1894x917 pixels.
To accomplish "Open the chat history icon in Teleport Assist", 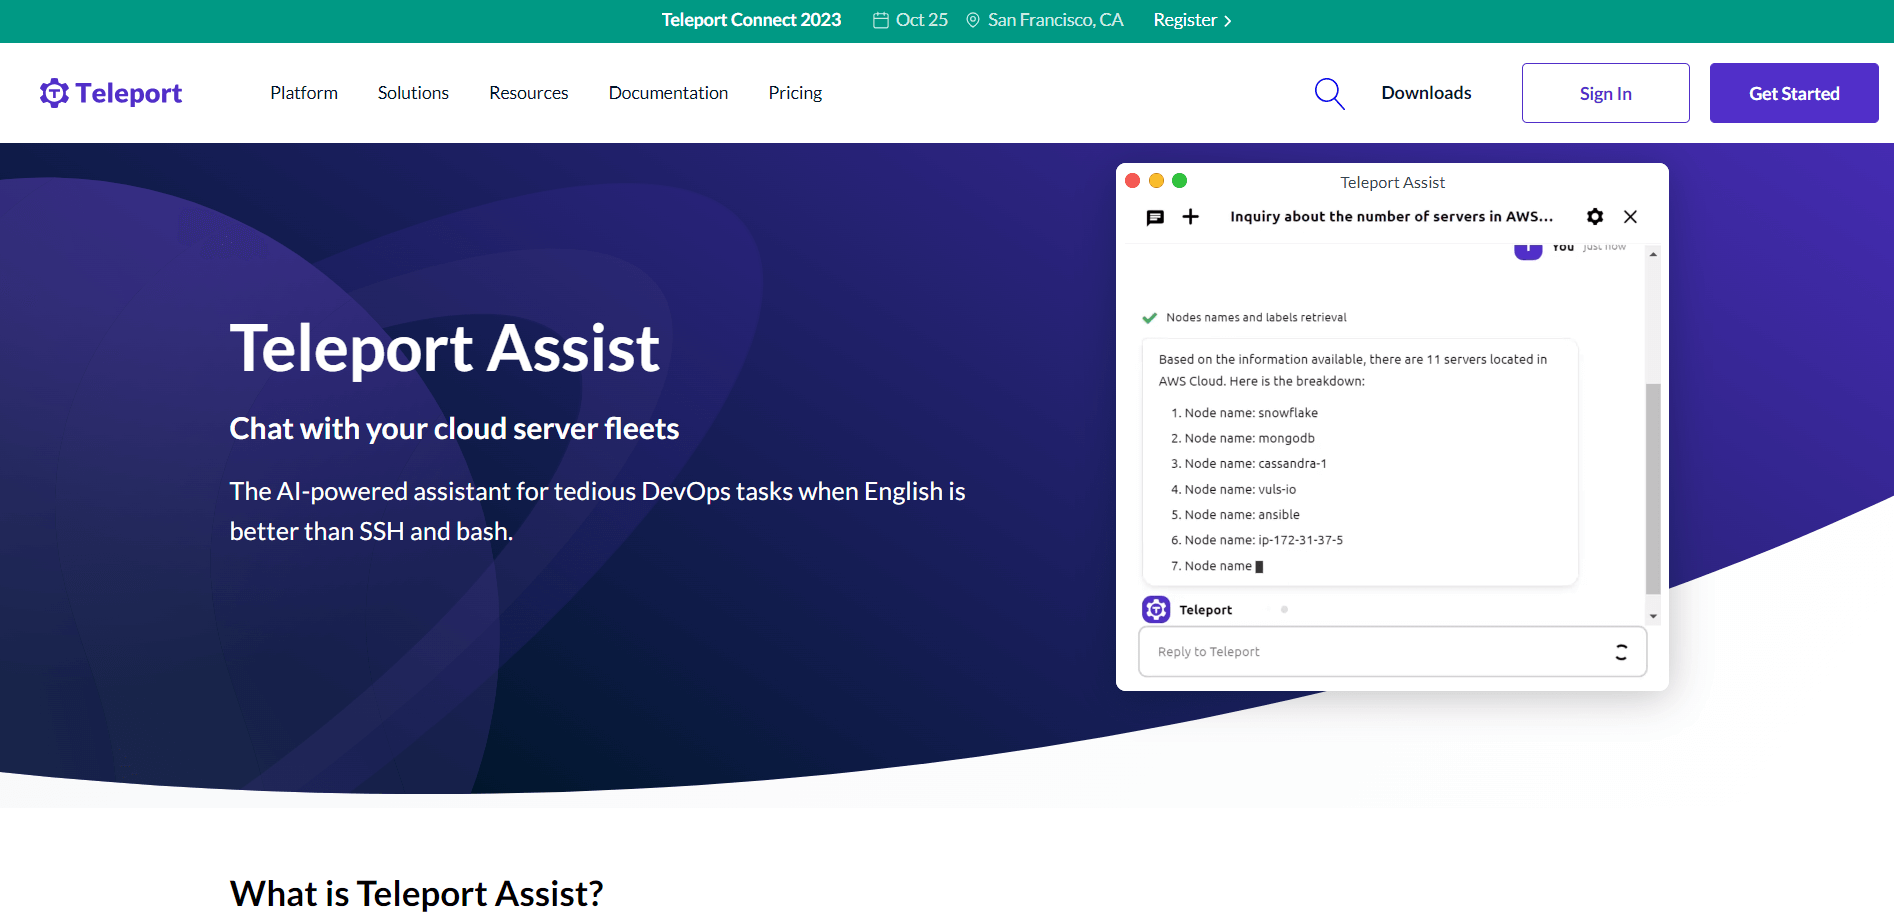I will (1155, 216).
